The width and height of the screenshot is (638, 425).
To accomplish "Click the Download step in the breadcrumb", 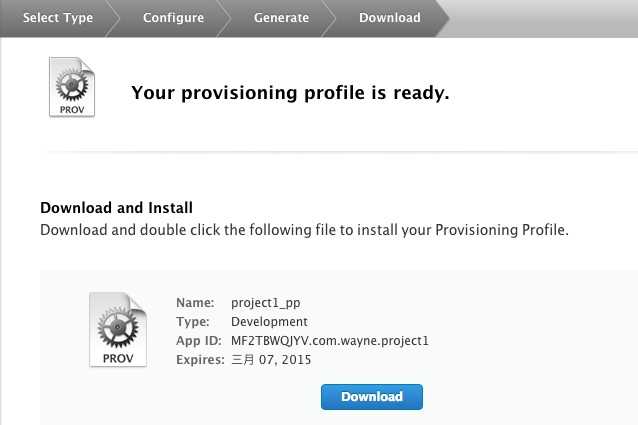I will click(389, 18).
